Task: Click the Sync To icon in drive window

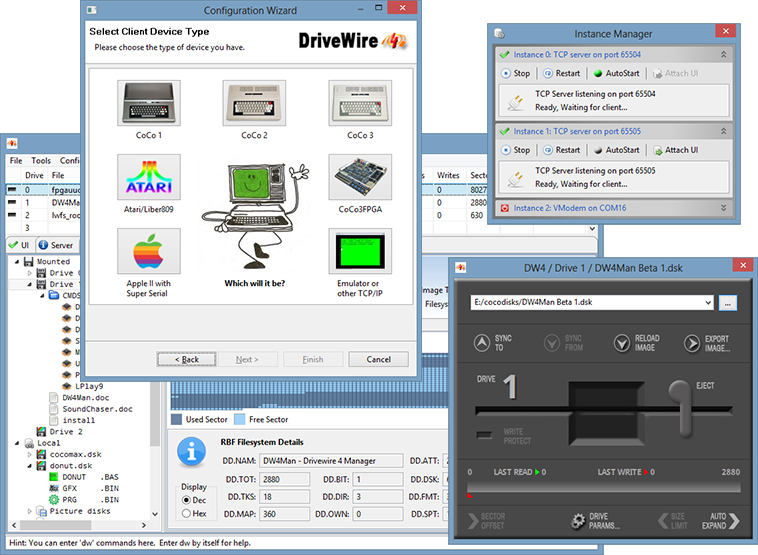Action: [x=481, y=343]
